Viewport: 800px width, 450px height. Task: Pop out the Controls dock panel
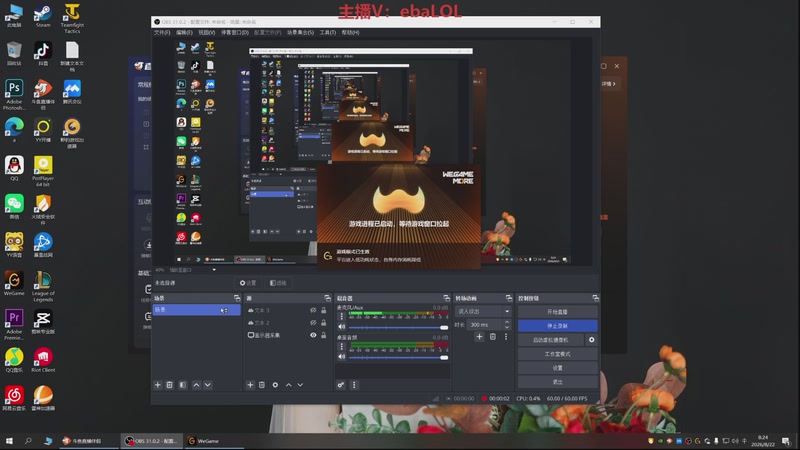pos(595,298)
